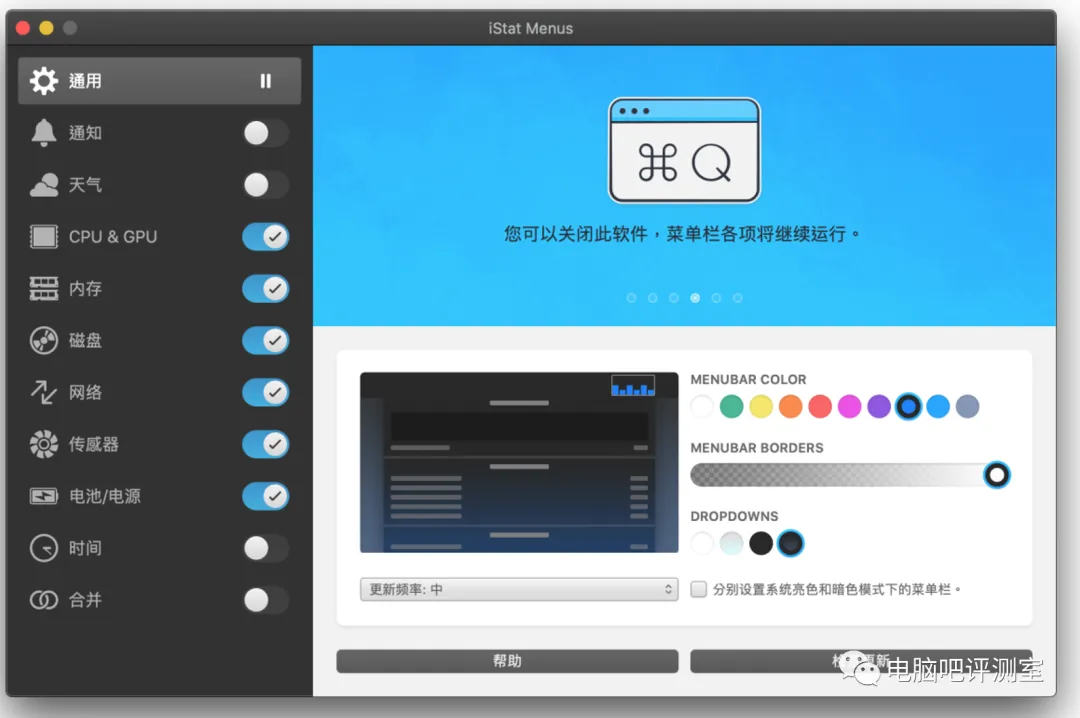
Task: Click the network arrows icon for 网络
Action: click(x=43, y=392)
